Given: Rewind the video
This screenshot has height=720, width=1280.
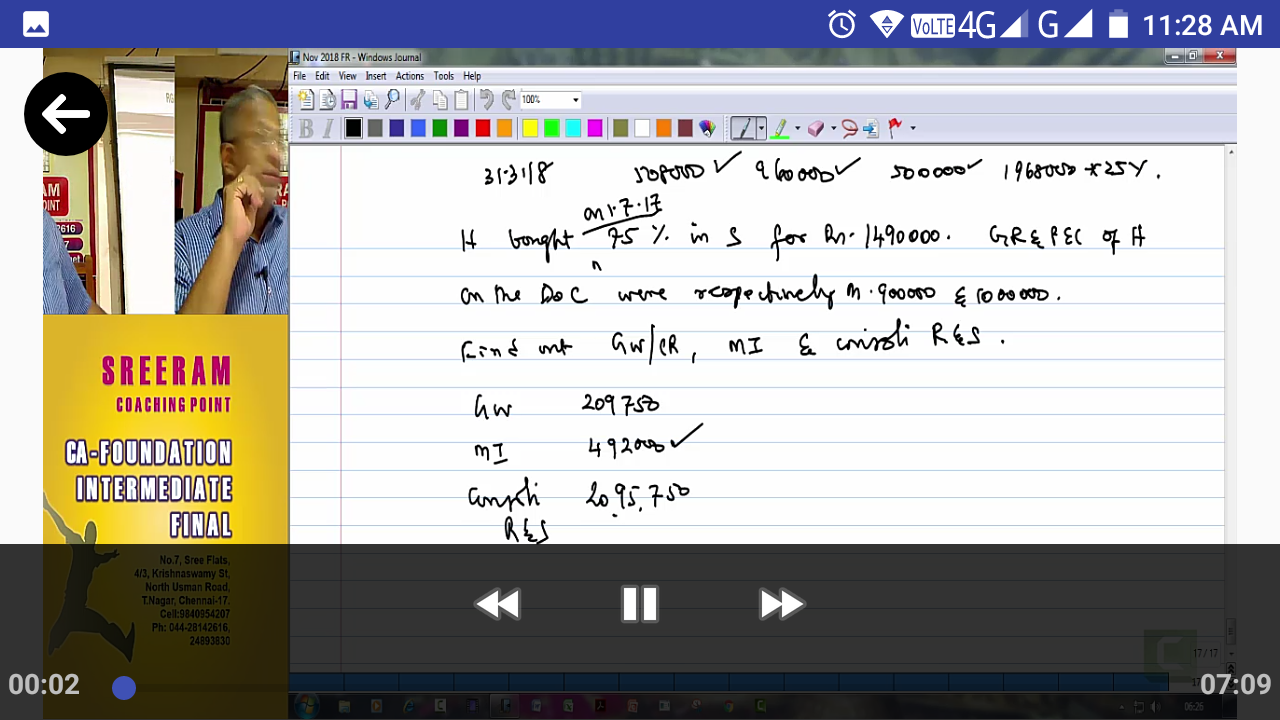Looking at the screenshot, I should pos(497,604).
